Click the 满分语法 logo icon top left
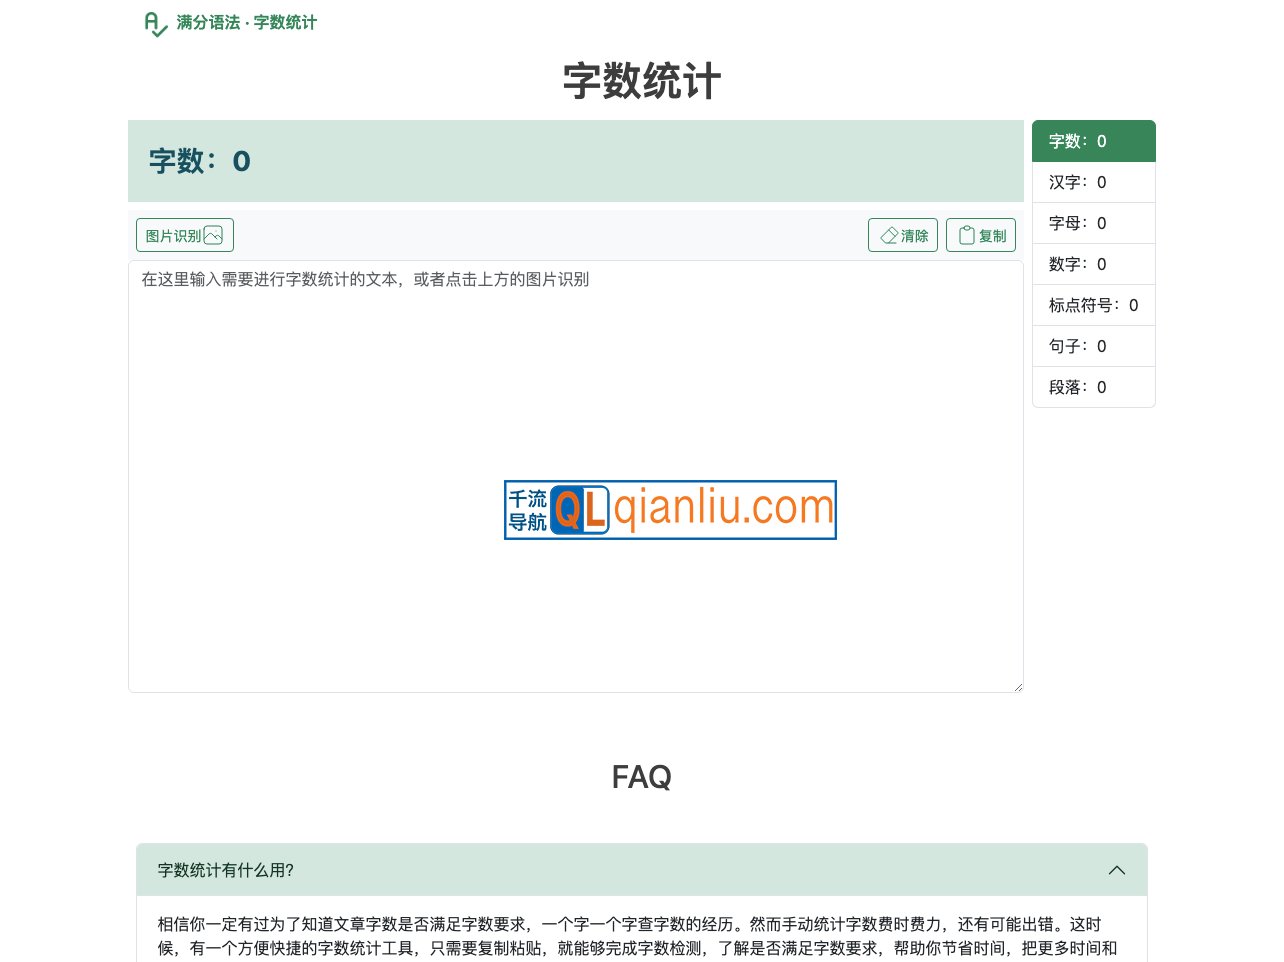 155,22
